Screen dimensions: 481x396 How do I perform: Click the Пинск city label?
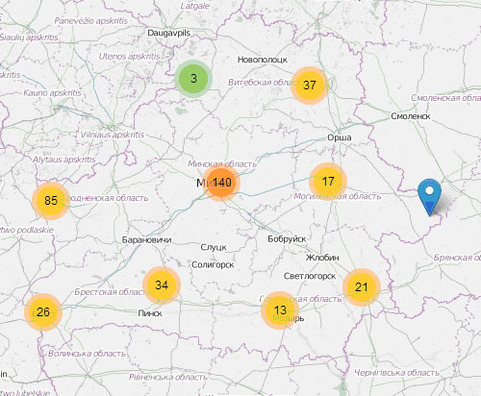coord(150,313)
